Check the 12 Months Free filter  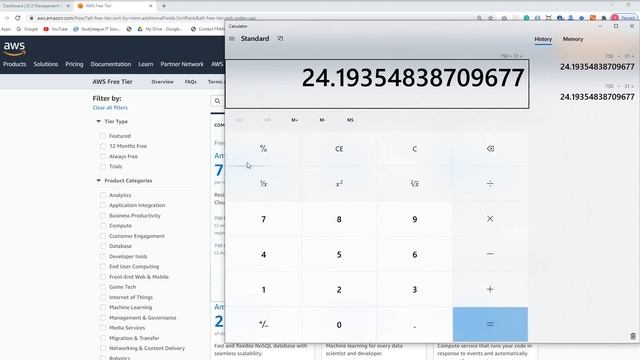(103, 146)
